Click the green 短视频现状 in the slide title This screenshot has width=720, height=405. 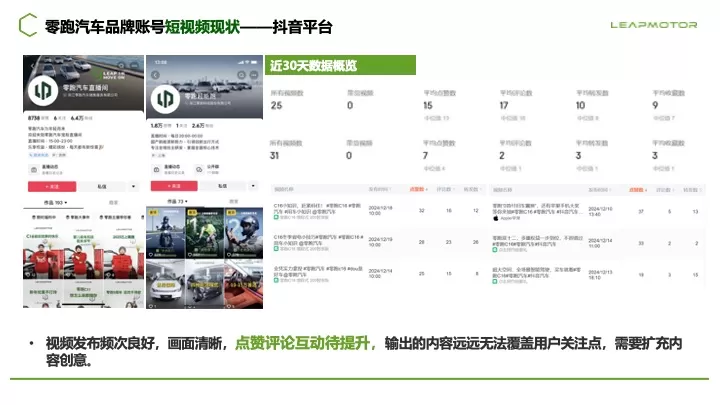pos(202,27)
